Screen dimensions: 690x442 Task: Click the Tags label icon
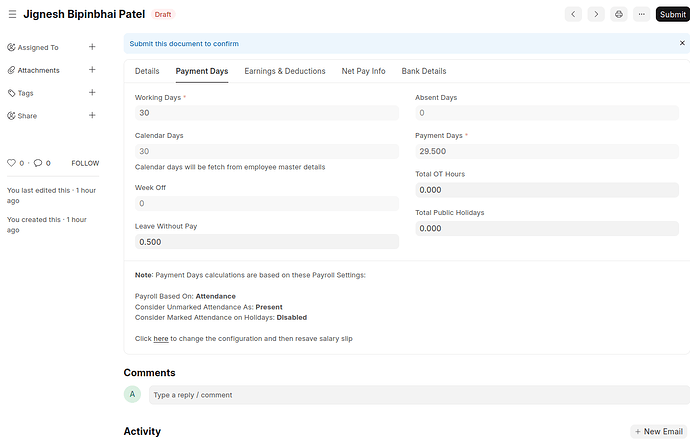pos(11,93)
